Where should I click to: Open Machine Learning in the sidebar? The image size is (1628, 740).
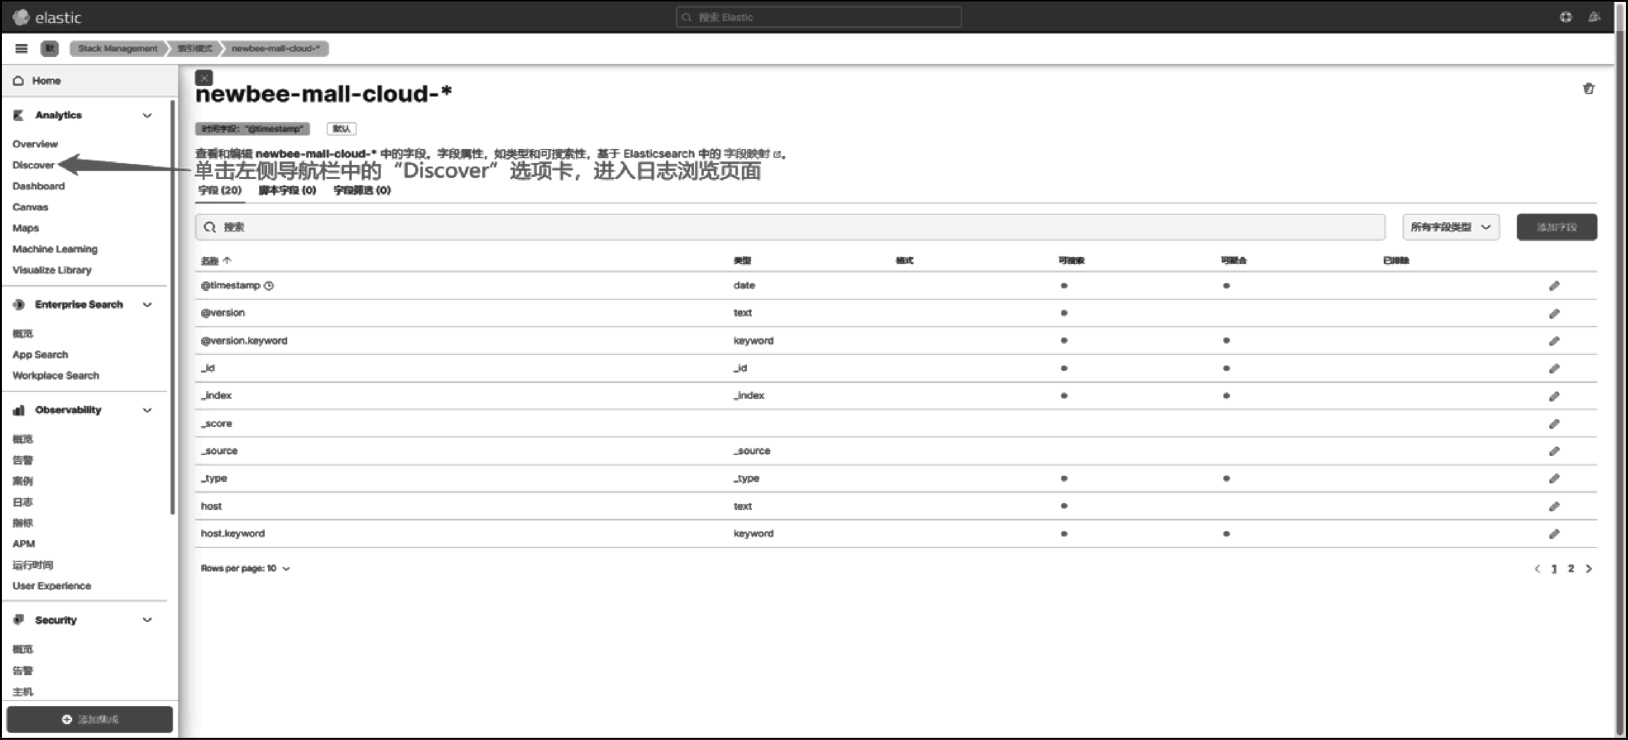coord(55,249)
